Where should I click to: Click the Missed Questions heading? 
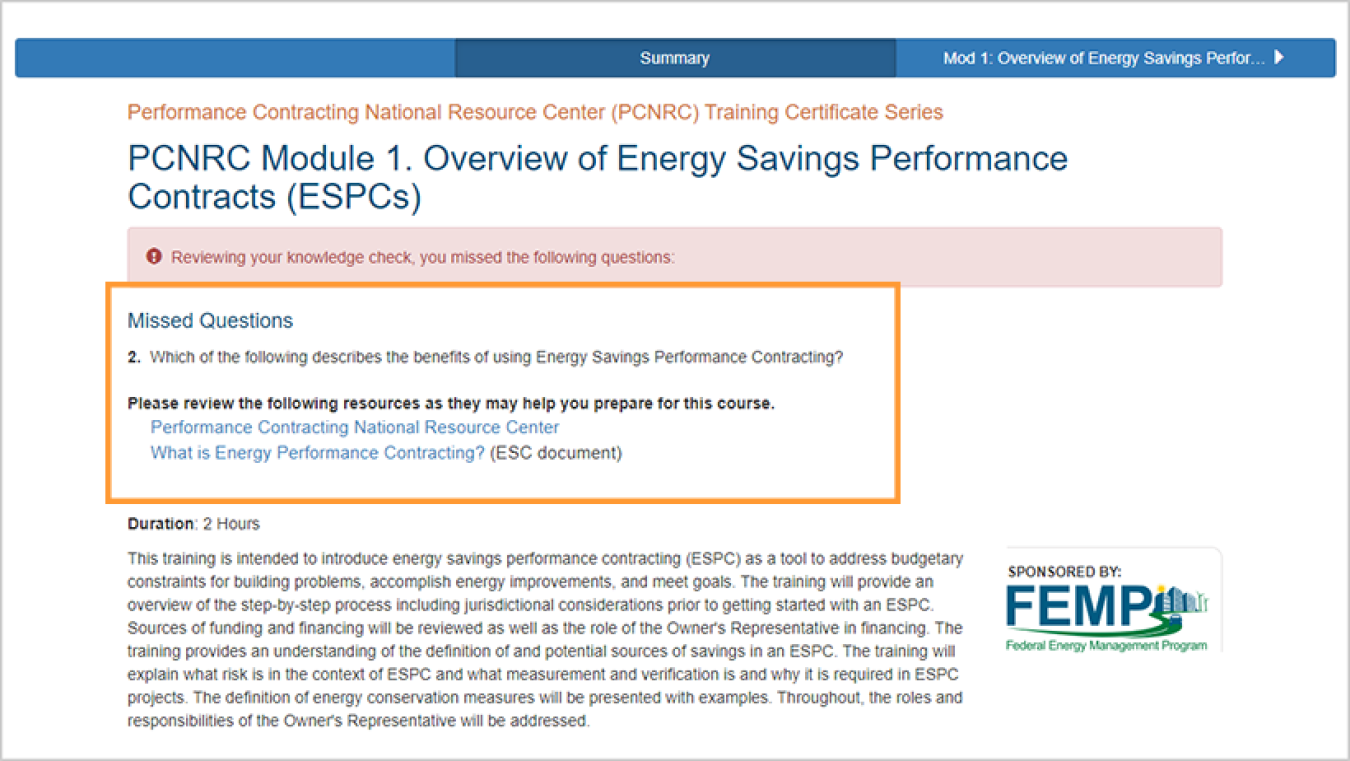210,321
